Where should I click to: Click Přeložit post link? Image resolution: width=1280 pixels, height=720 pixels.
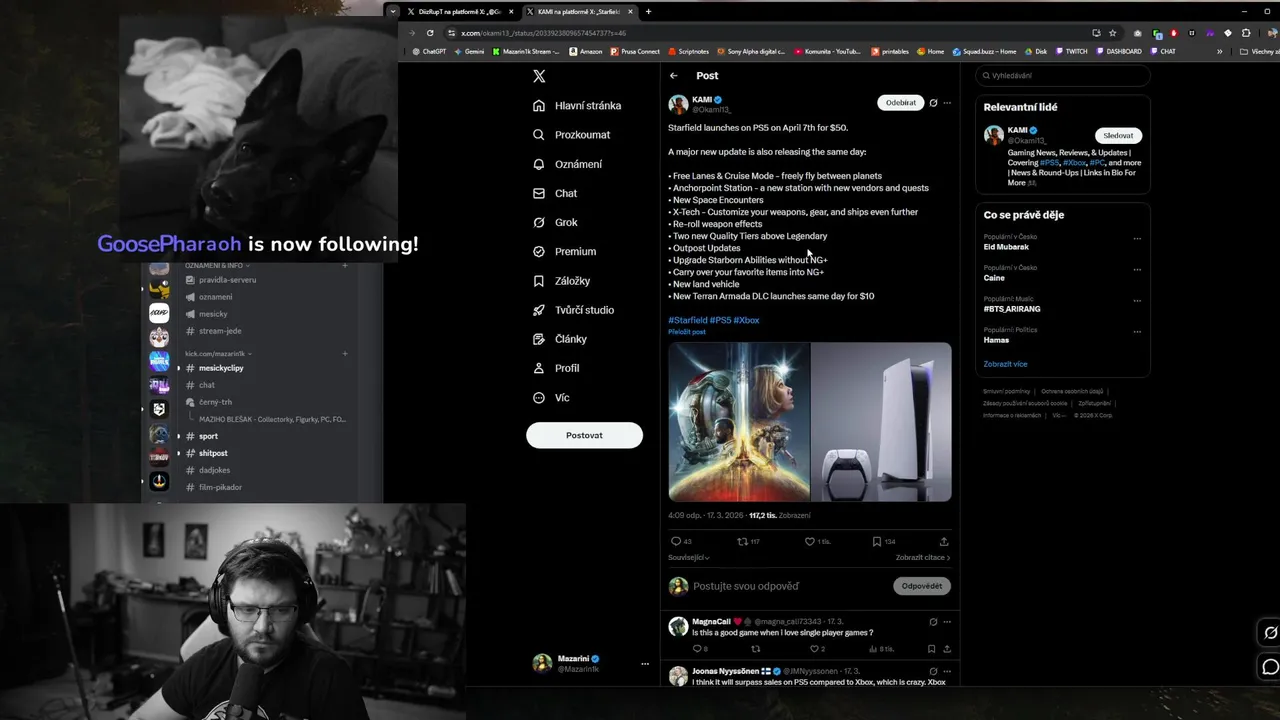(687, 332)
